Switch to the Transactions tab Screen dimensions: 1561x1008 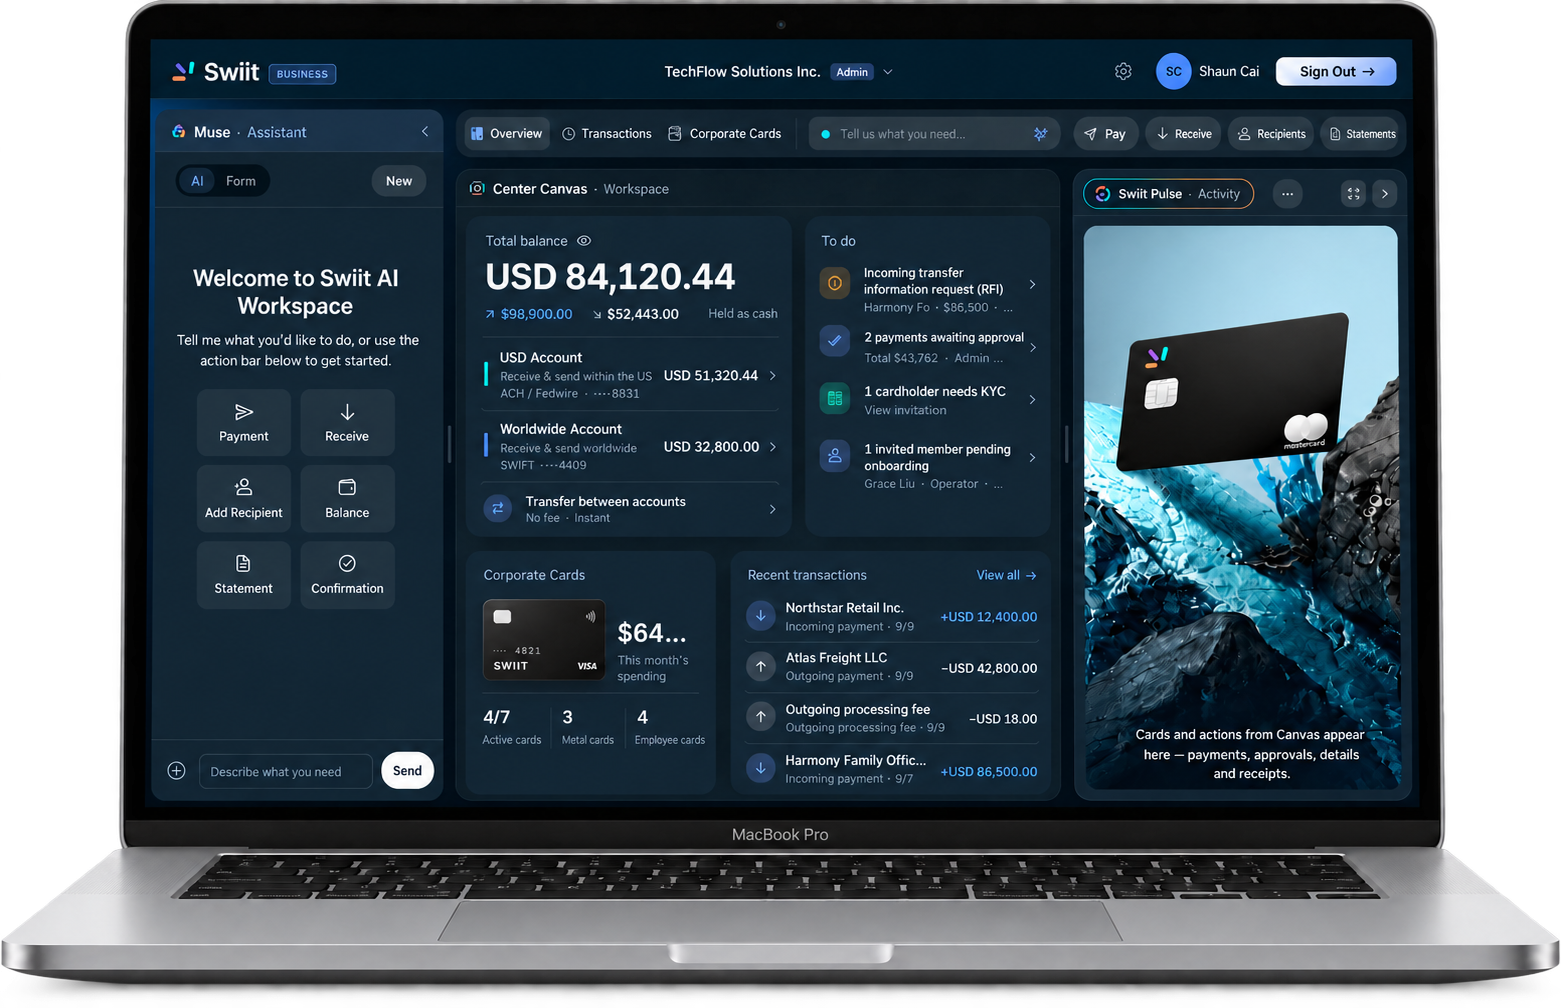tap(607, 134)
